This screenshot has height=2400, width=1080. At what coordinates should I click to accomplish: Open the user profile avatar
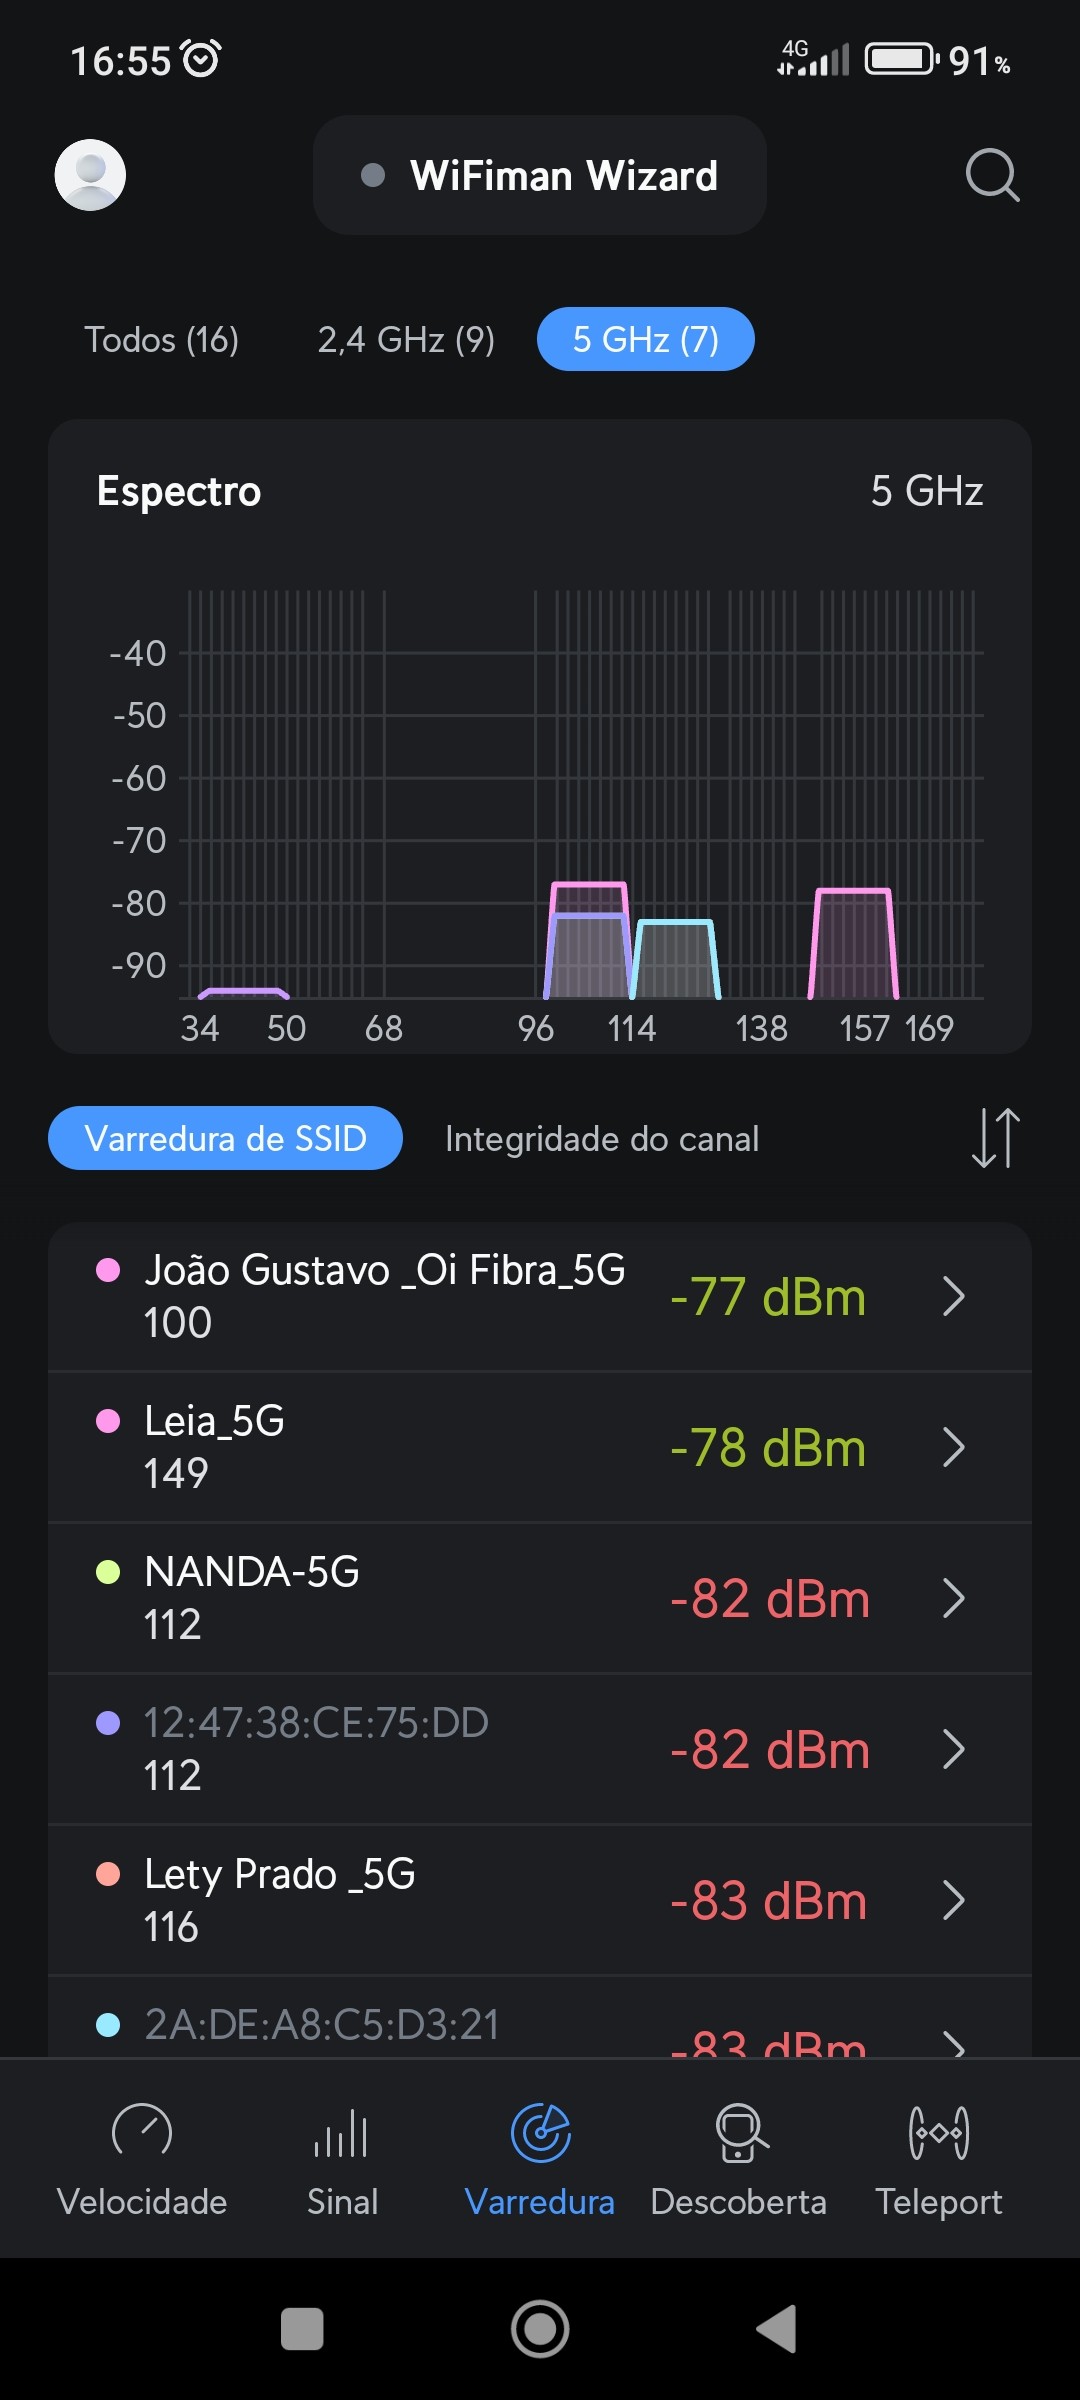click(x=90, y=175)
